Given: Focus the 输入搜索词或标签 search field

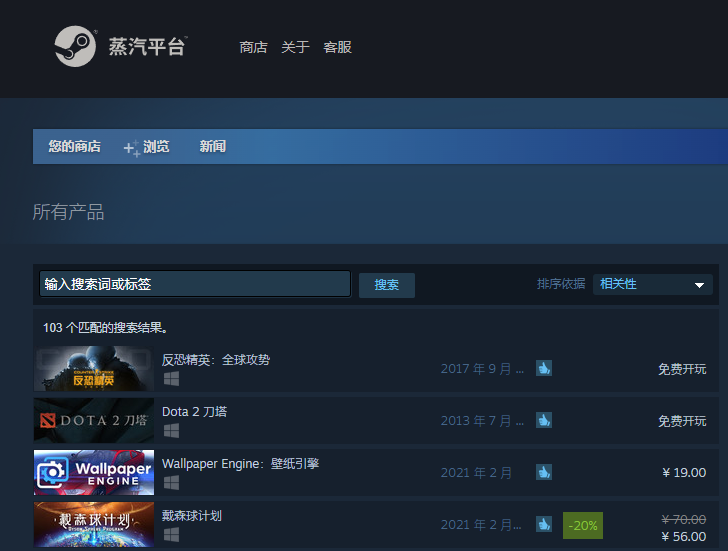Looking at the screenshot, I should pyautogui.click(x=195, y=284).
